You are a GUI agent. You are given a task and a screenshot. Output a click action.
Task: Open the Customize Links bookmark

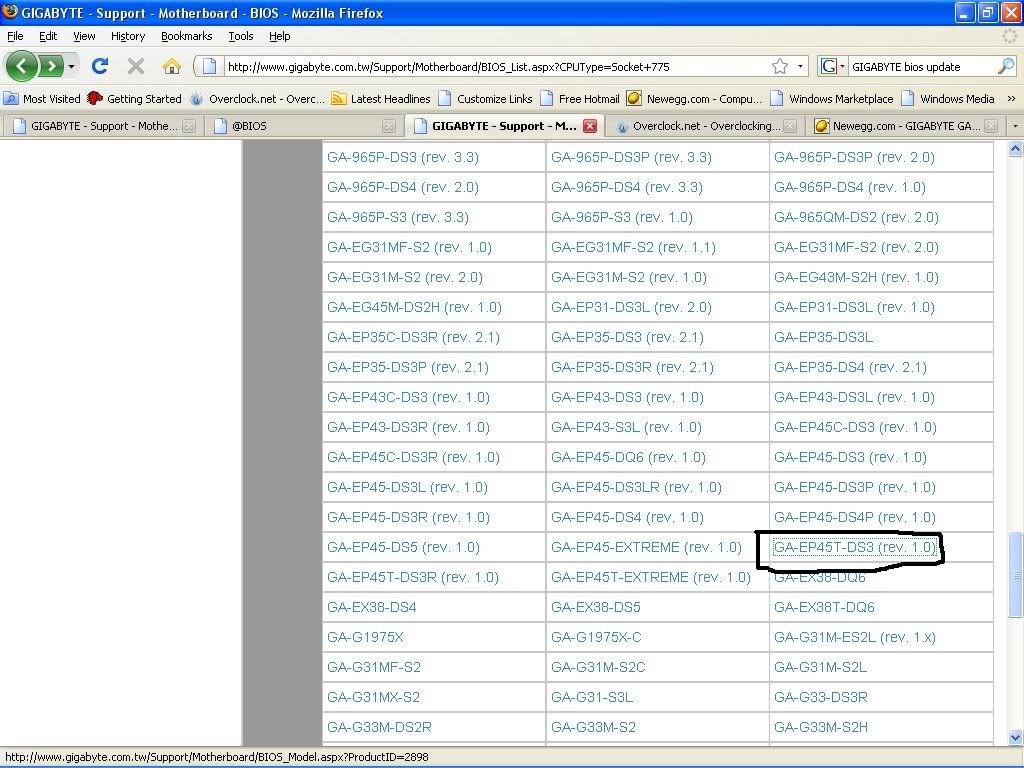point(485,99)
